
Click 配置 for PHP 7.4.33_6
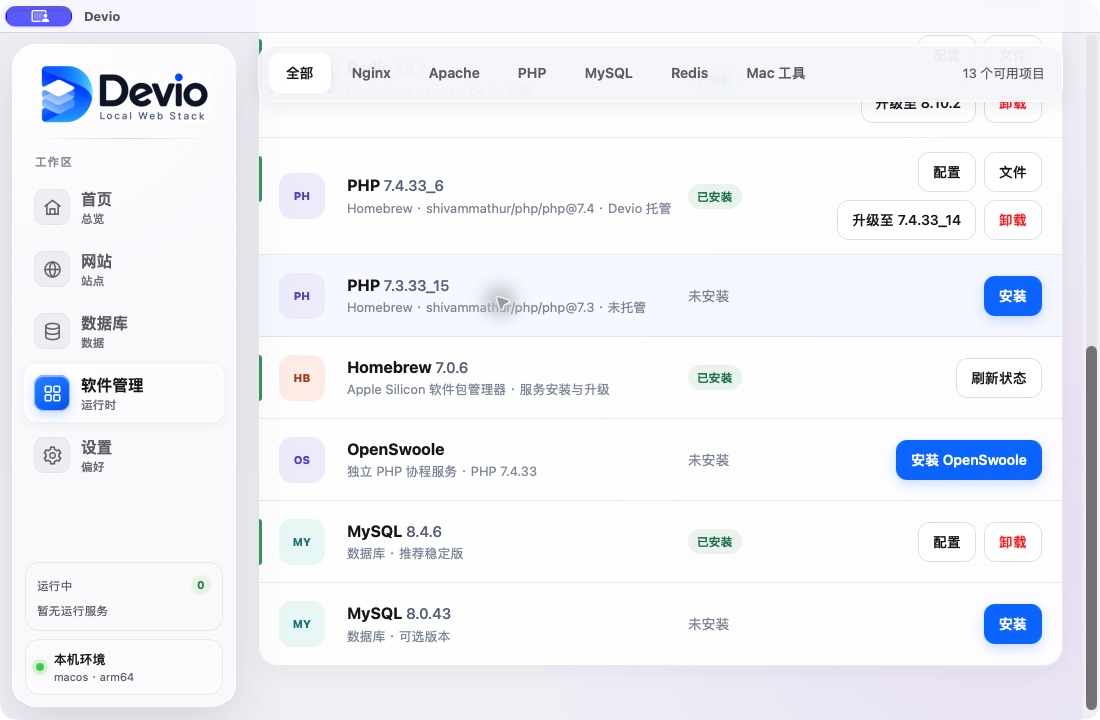click(x=946, y=172)
